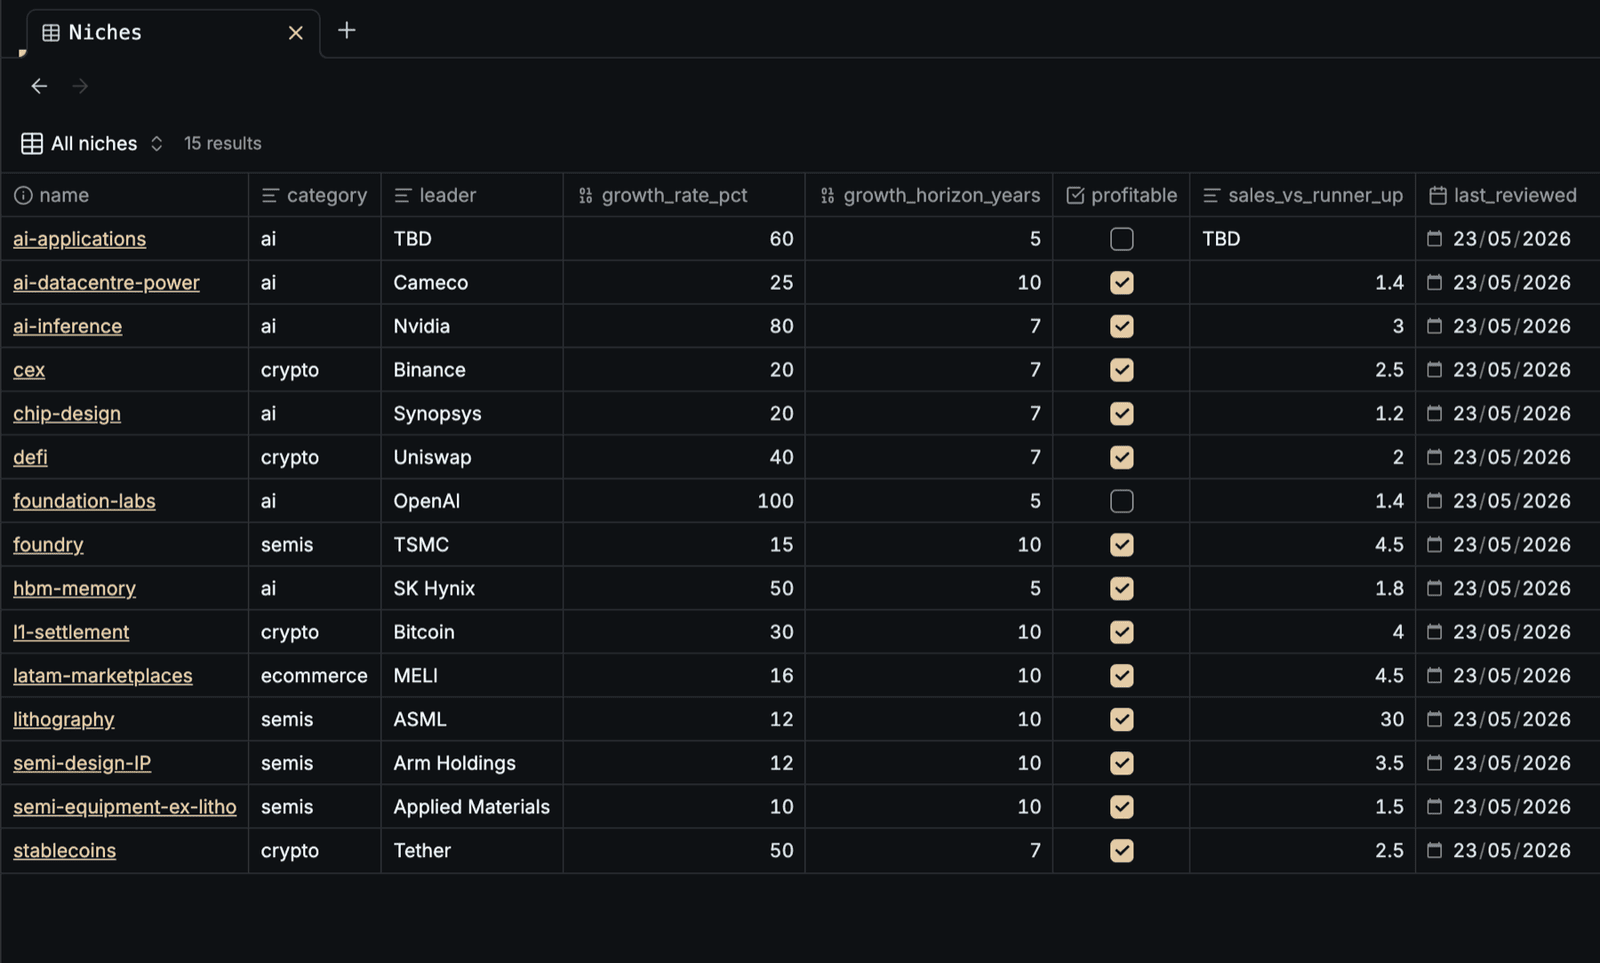Click calendar icon in ai-datacentre-power row
Image resolution: width=1600 pixels, height=963 pixels.
pyautogui.click(x=1434, y=283)
